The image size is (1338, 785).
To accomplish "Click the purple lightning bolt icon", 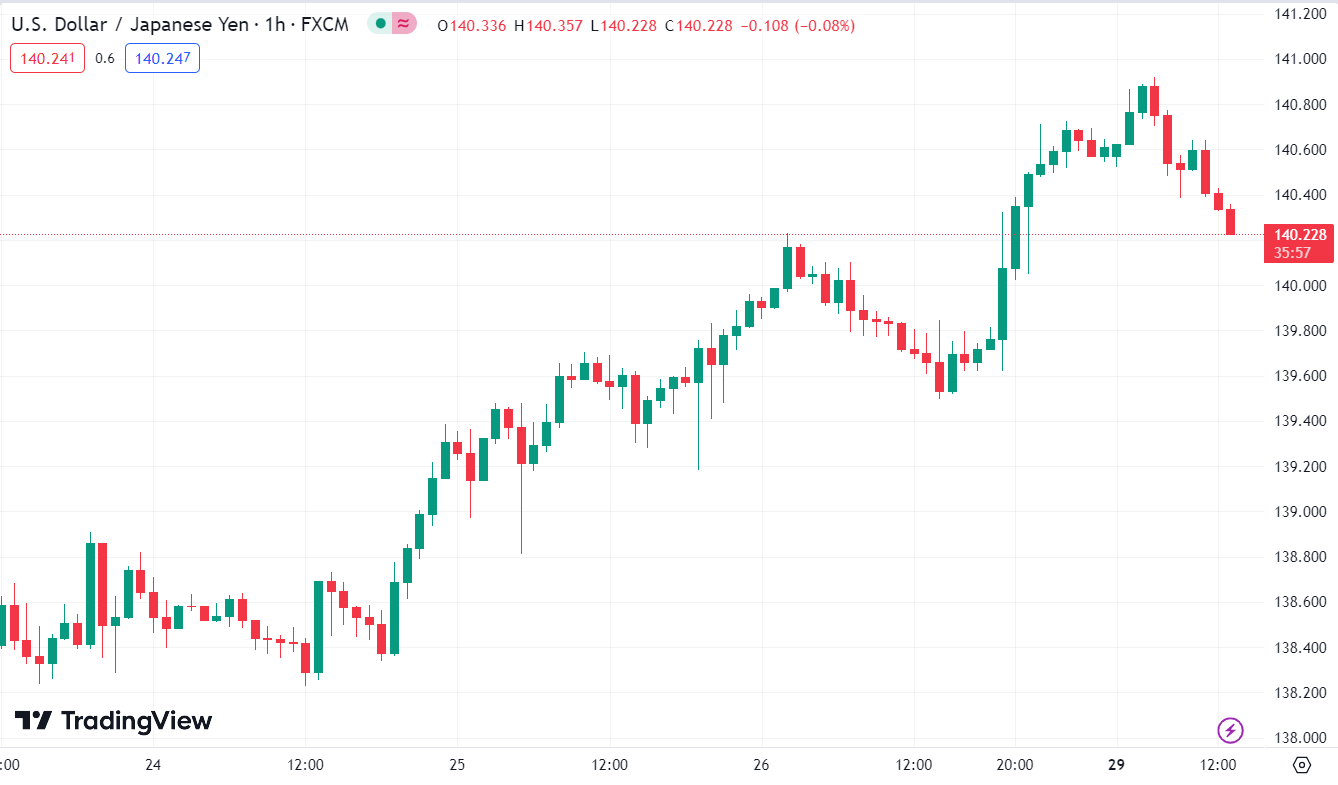I will [x=1230, y=731].
